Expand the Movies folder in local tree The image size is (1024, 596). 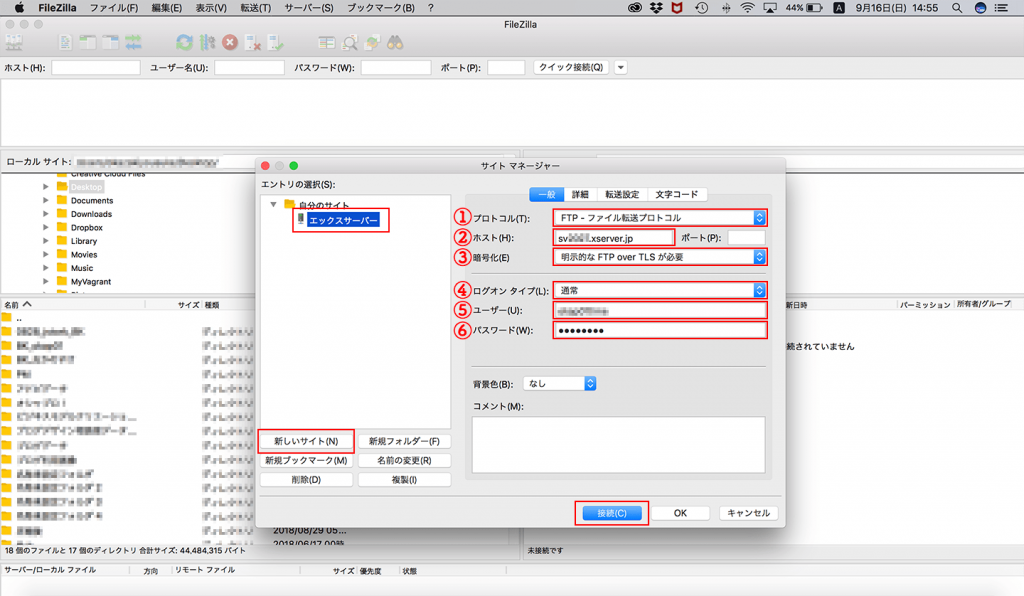coord(46,254)
